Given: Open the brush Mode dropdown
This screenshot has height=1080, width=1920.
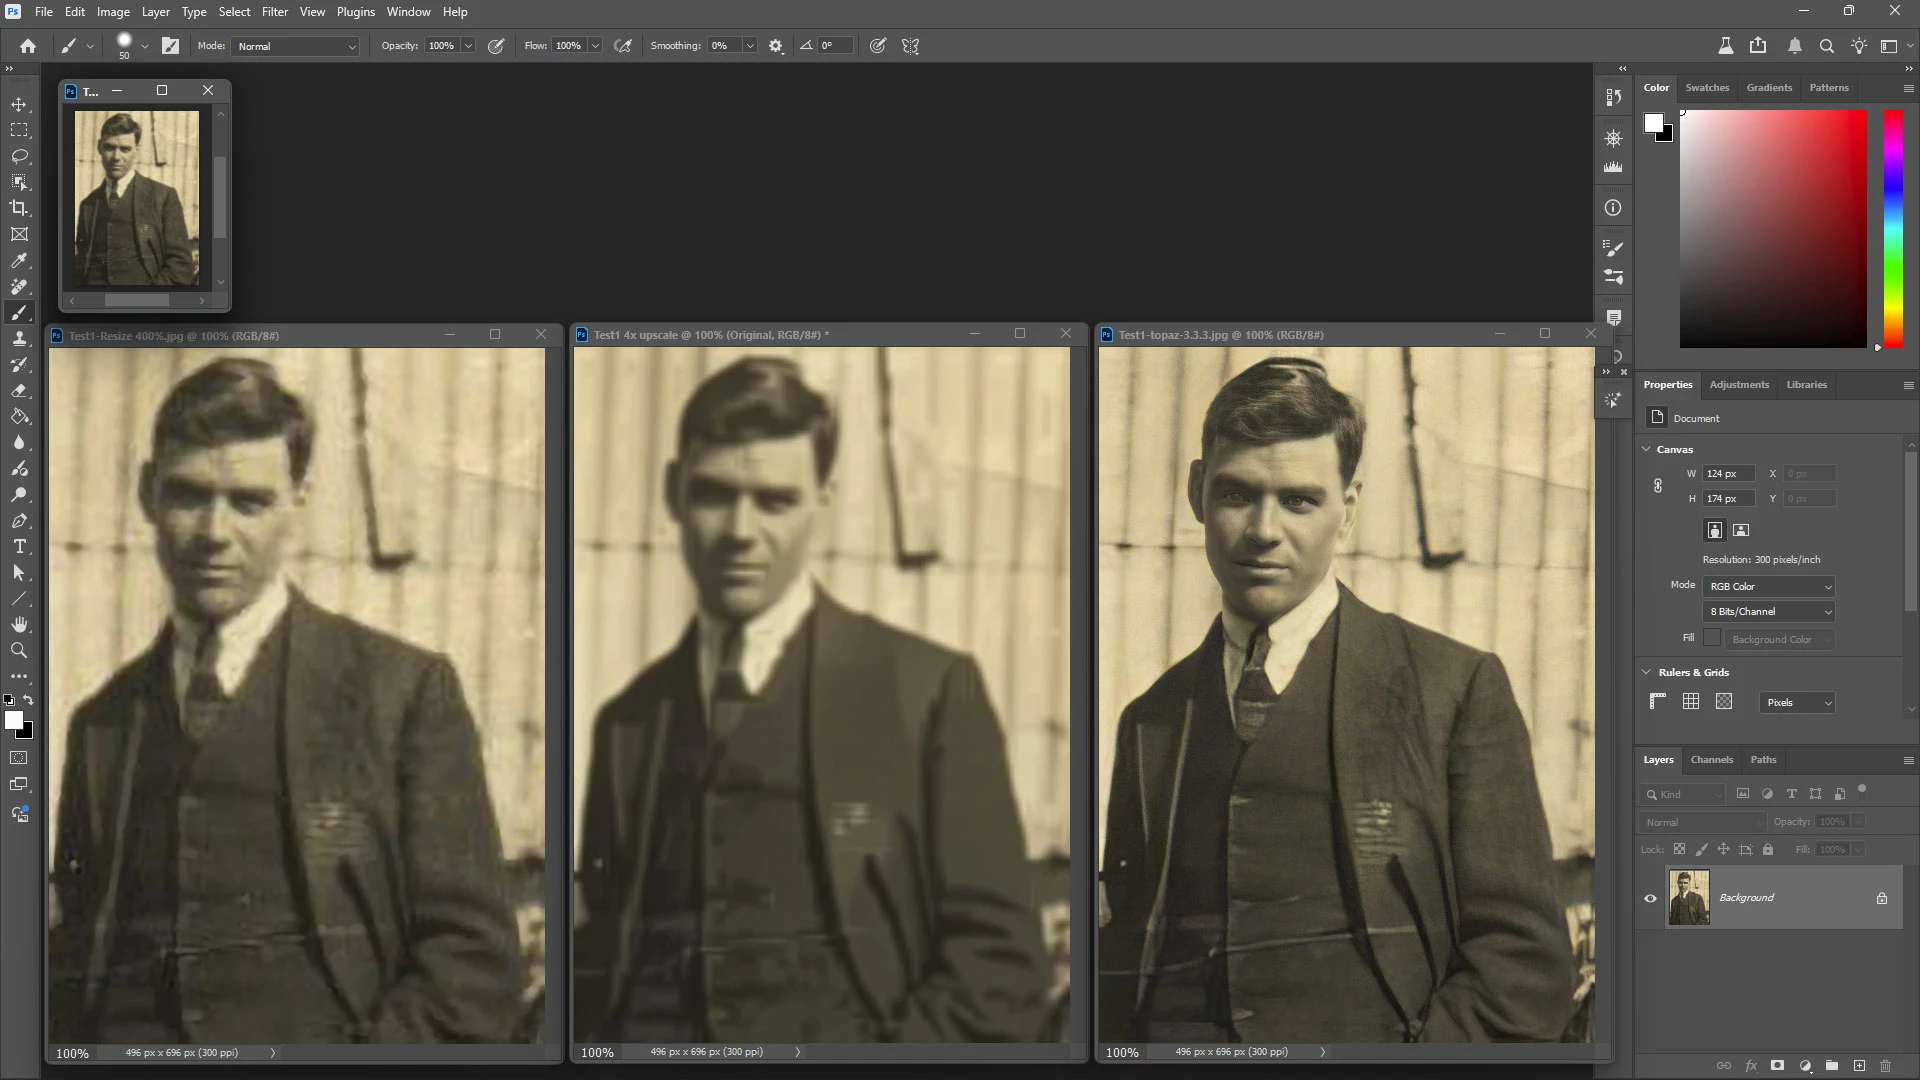Looking at the screenshot, I should coord(296,46).
